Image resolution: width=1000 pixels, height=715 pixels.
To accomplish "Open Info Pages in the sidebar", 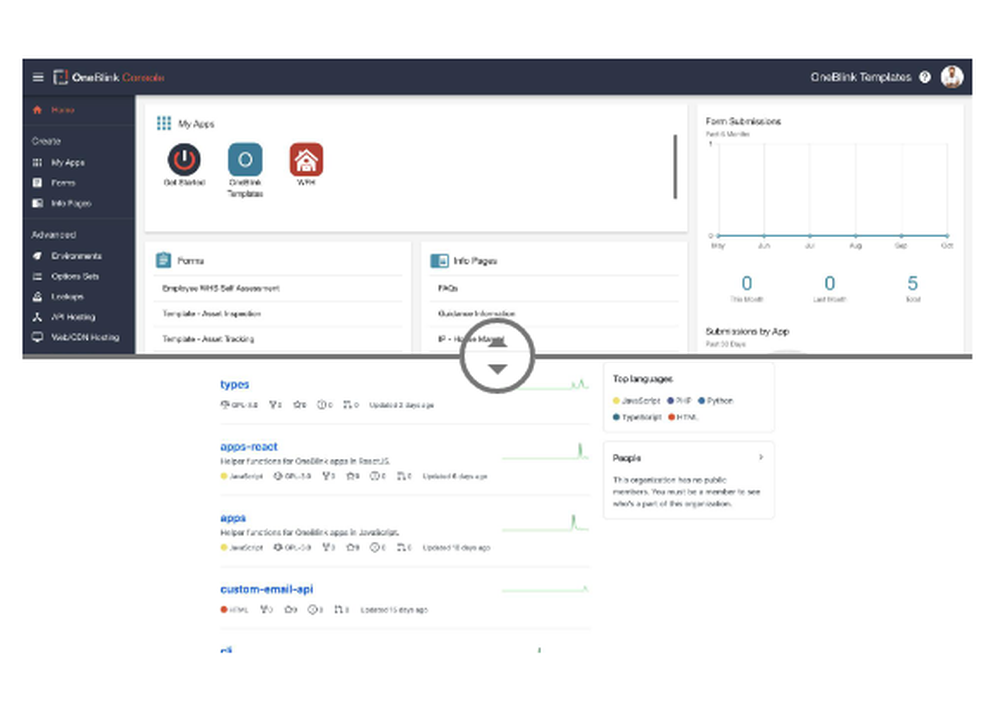I will pos(62,203).
